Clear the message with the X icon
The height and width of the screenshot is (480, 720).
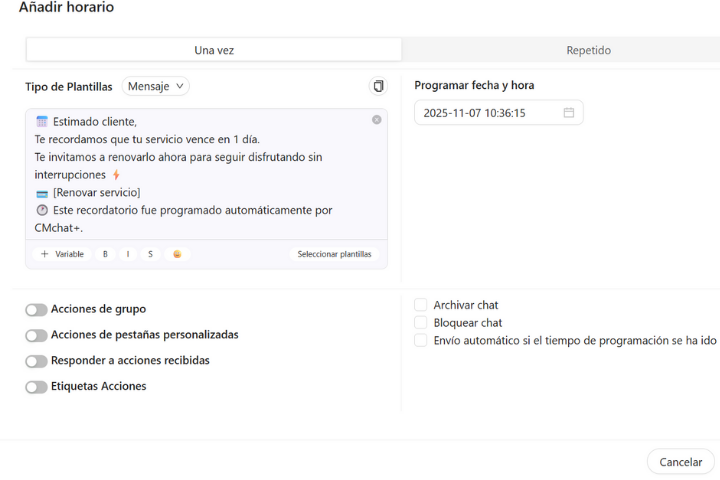[x=376, y=120]
